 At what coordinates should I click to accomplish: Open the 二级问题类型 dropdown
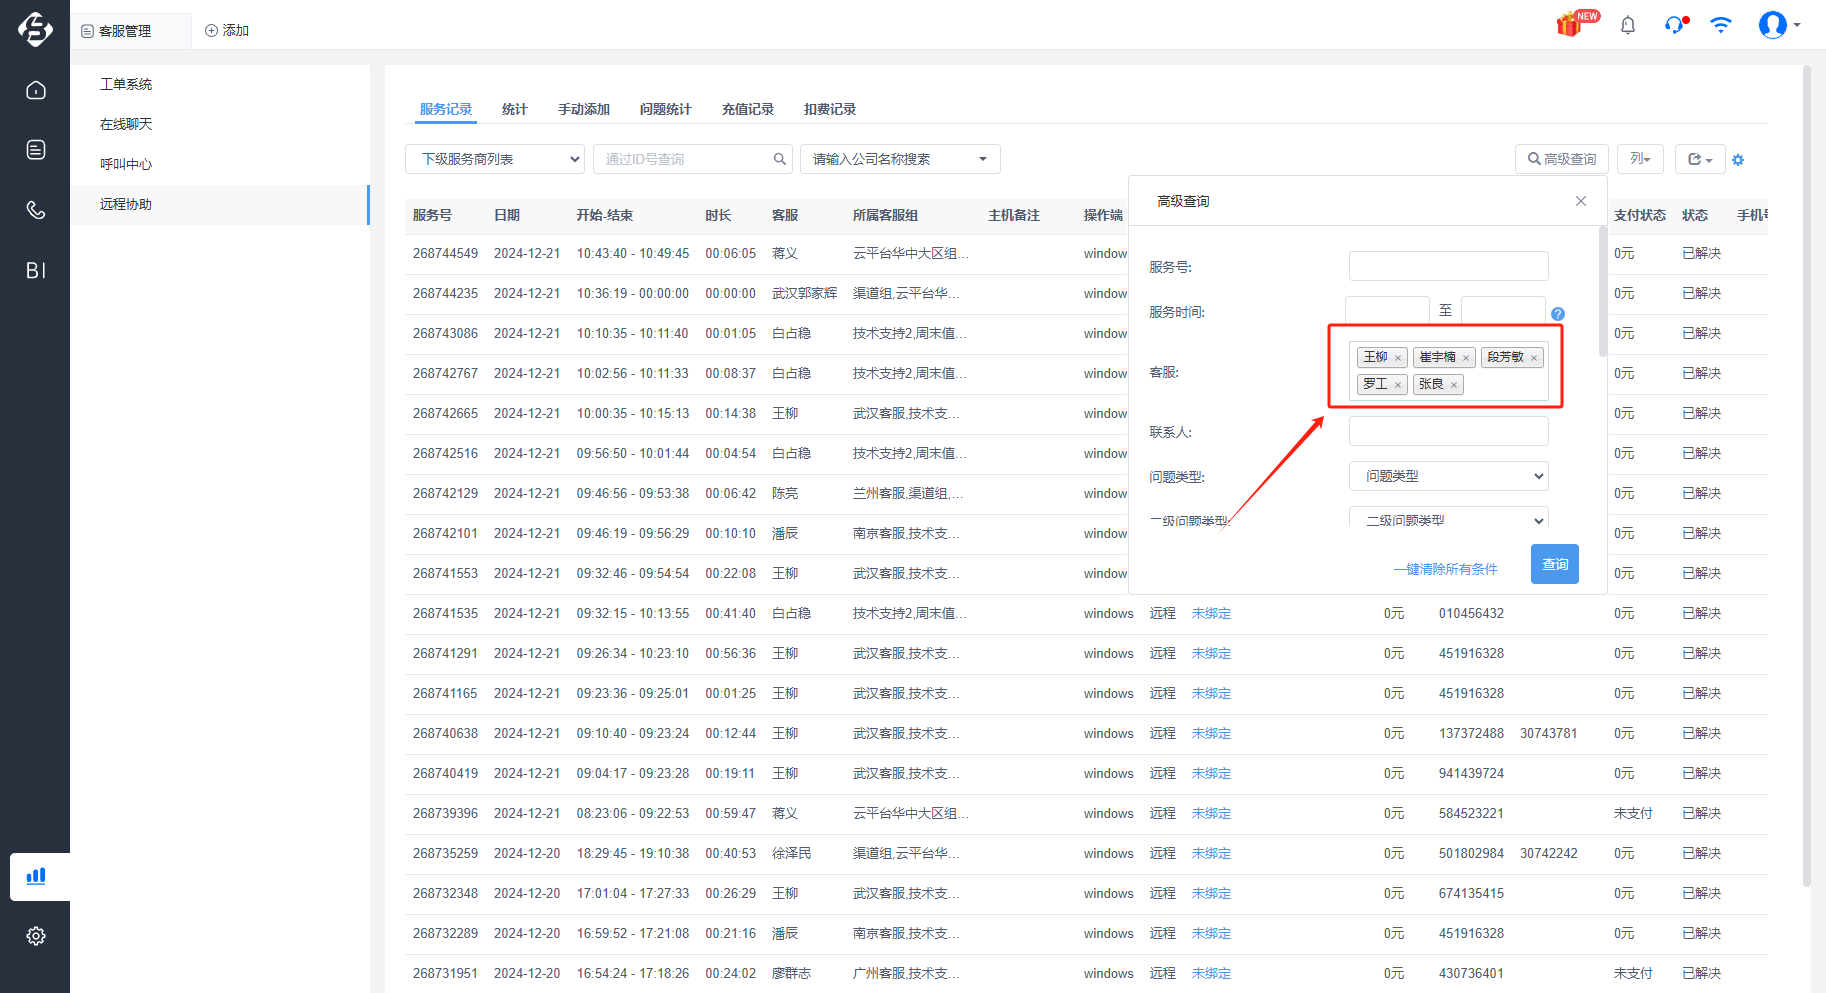click(x=1448, y=519)
